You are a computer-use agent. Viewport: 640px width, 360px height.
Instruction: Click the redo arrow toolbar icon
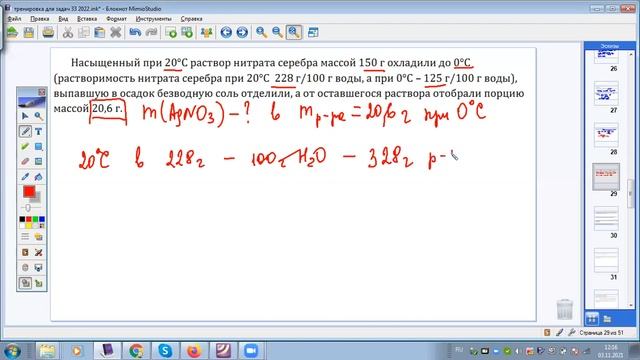click(151, 32)
